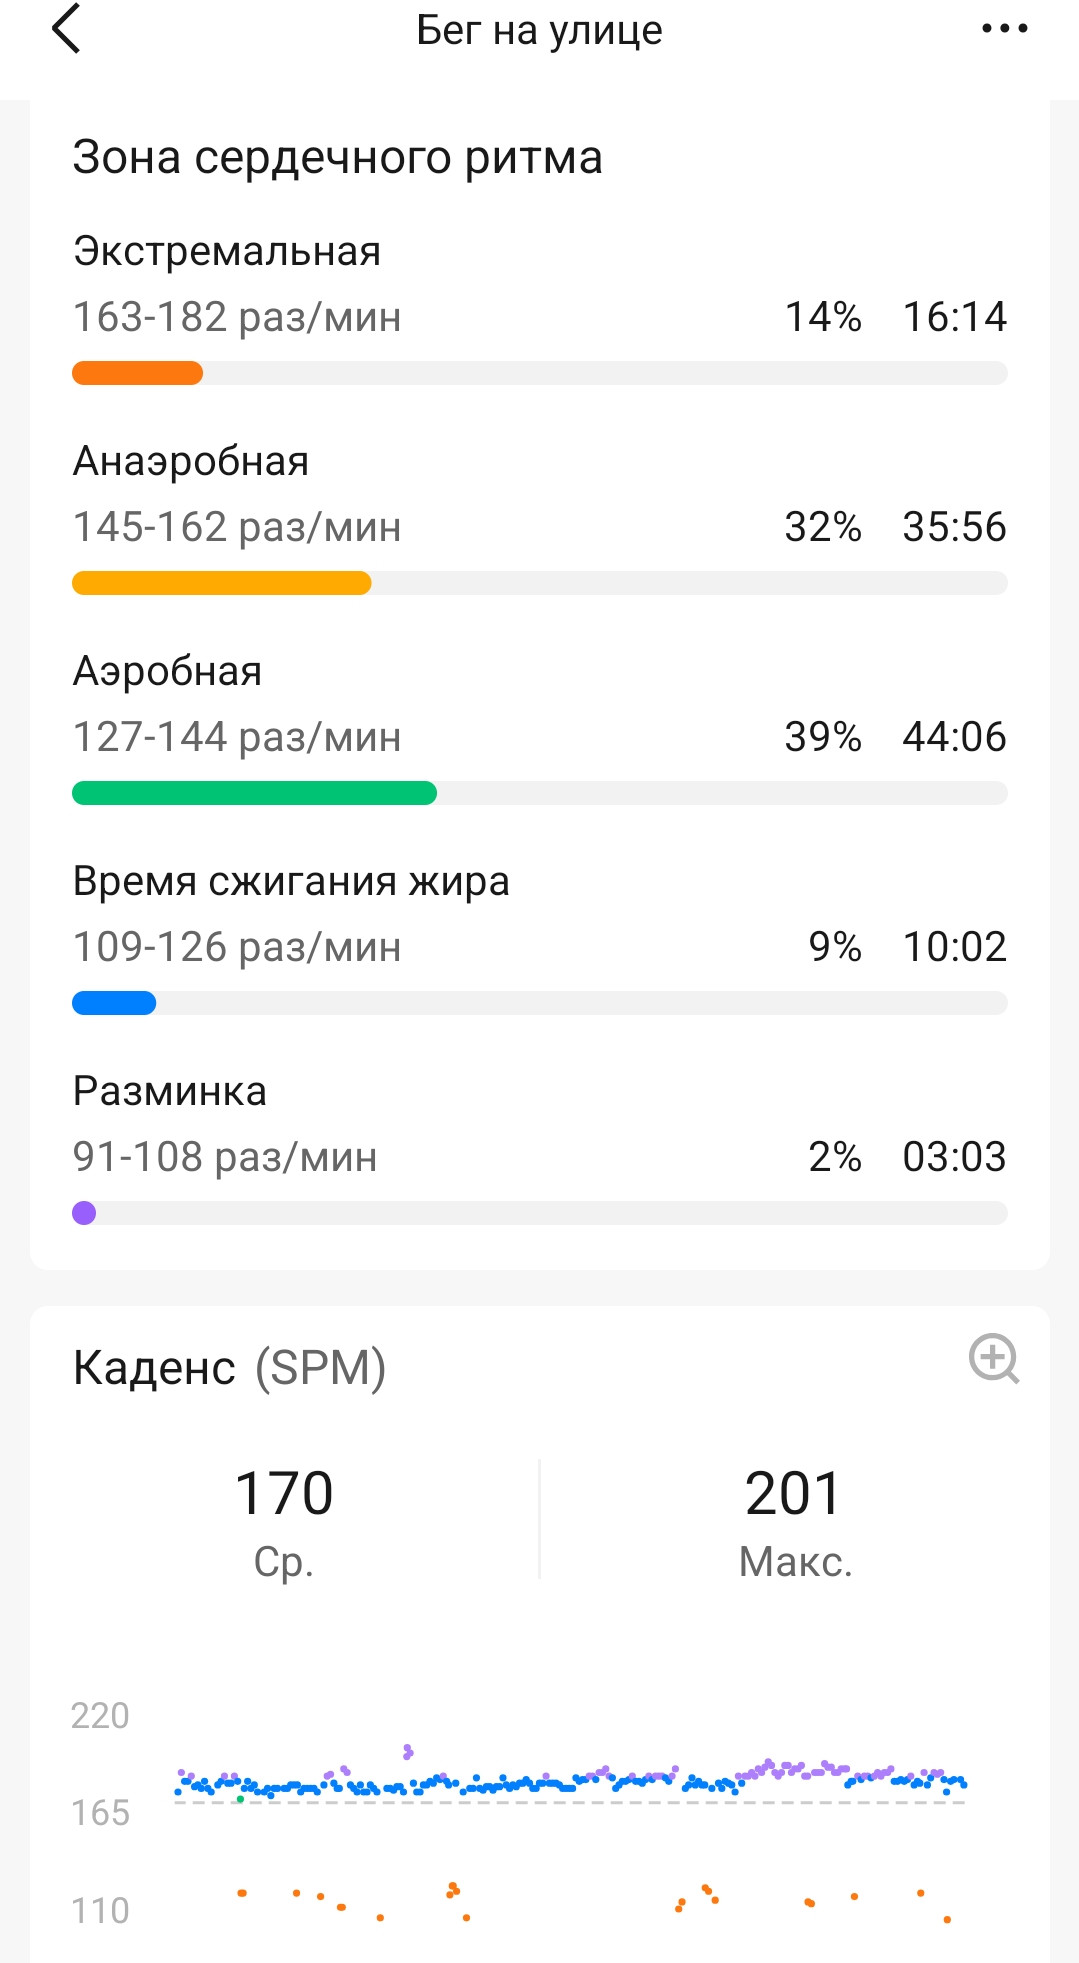Tap the purple peak point on cadence chart
1079x1963 pixels.
[x=407, y=1751]
